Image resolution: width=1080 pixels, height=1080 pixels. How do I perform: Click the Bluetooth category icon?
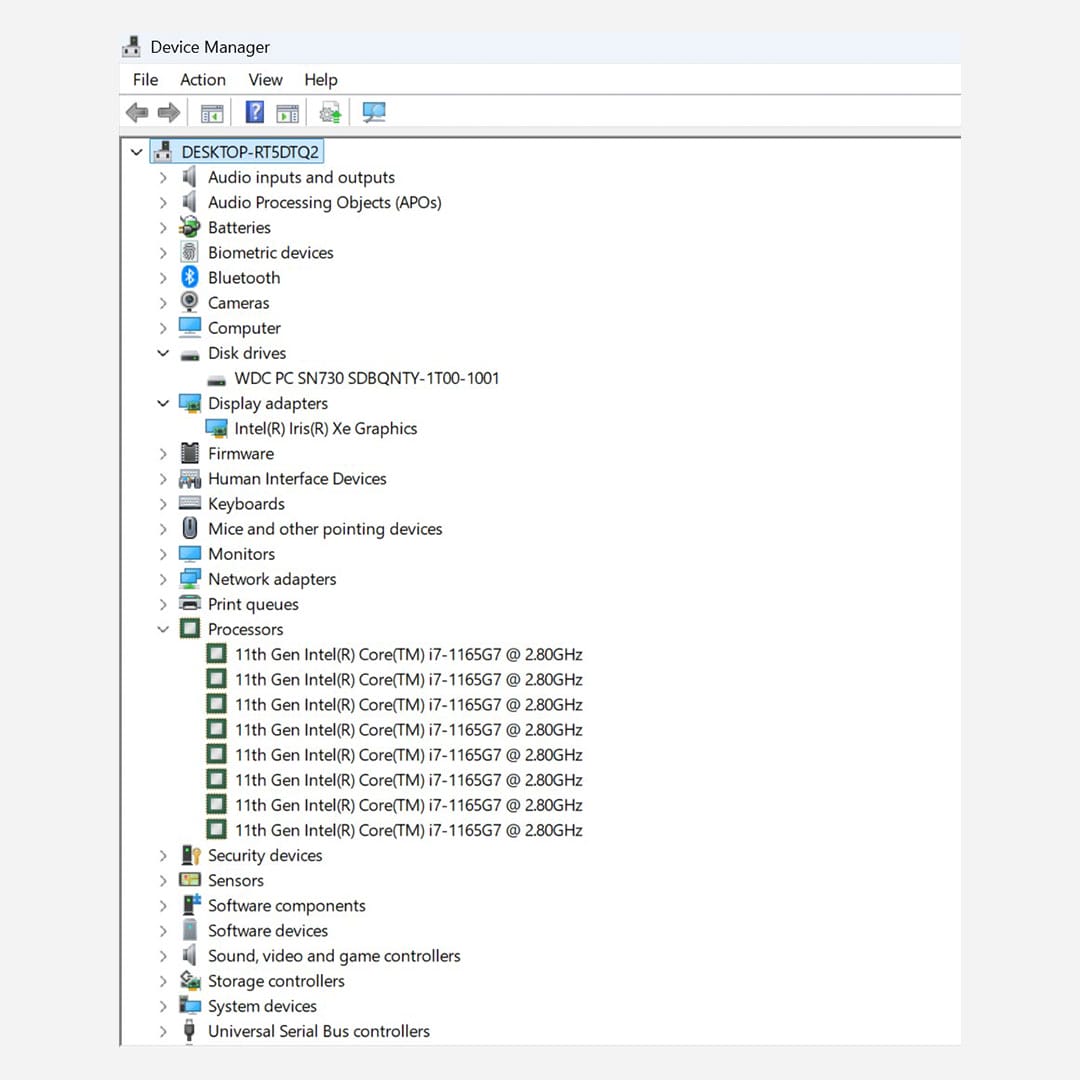click(x=190, y=278)
